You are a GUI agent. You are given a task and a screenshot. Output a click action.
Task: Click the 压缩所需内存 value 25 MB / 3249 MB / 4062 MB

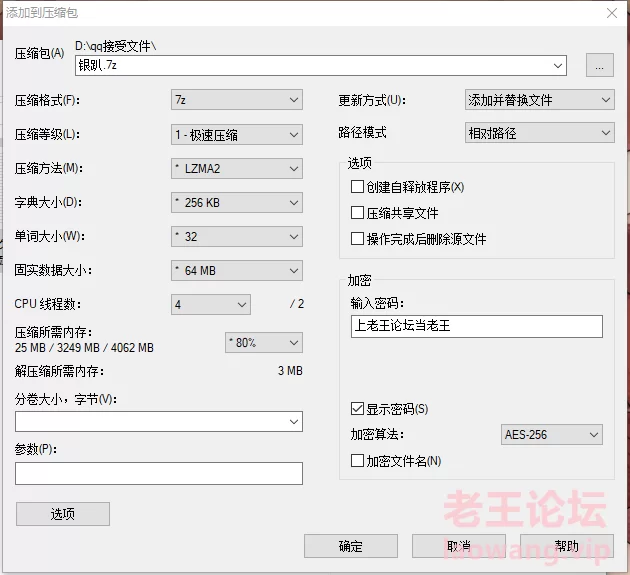tap(84, 348)
